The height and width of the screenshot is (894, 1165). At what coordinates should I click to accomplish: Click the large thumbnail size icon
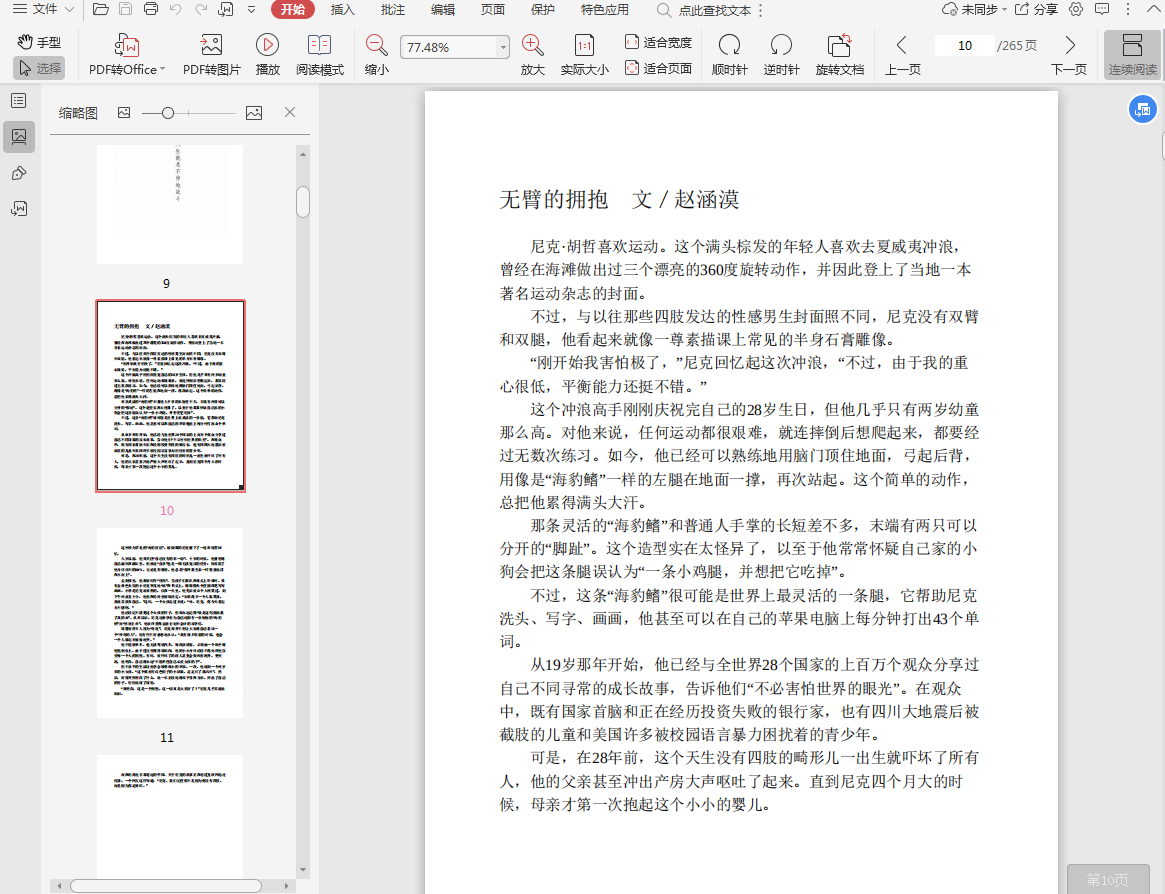click(x=254, y=113)
